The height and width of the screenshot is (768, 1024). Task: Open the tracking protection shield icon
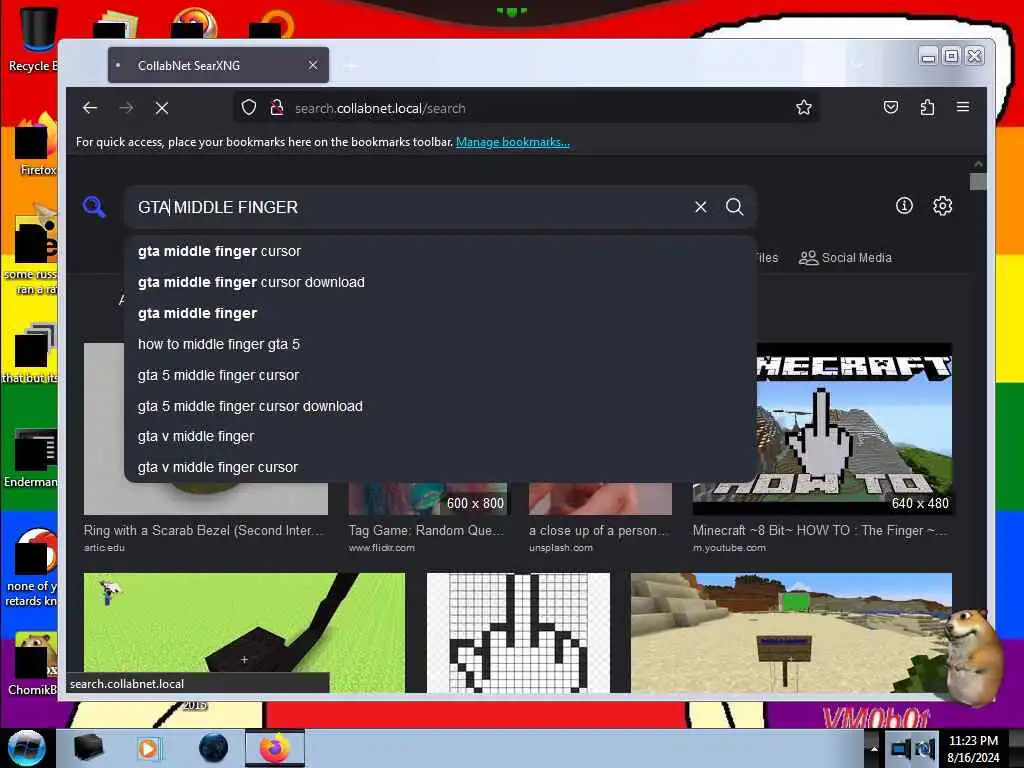249,108
